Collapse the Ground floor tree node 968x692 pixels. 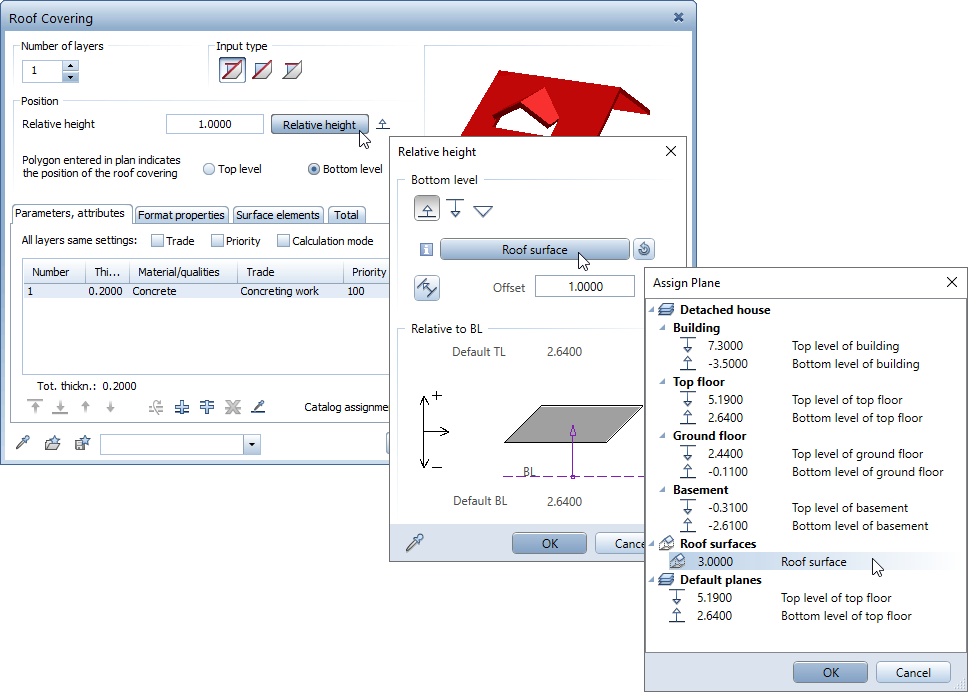(664, 436)
